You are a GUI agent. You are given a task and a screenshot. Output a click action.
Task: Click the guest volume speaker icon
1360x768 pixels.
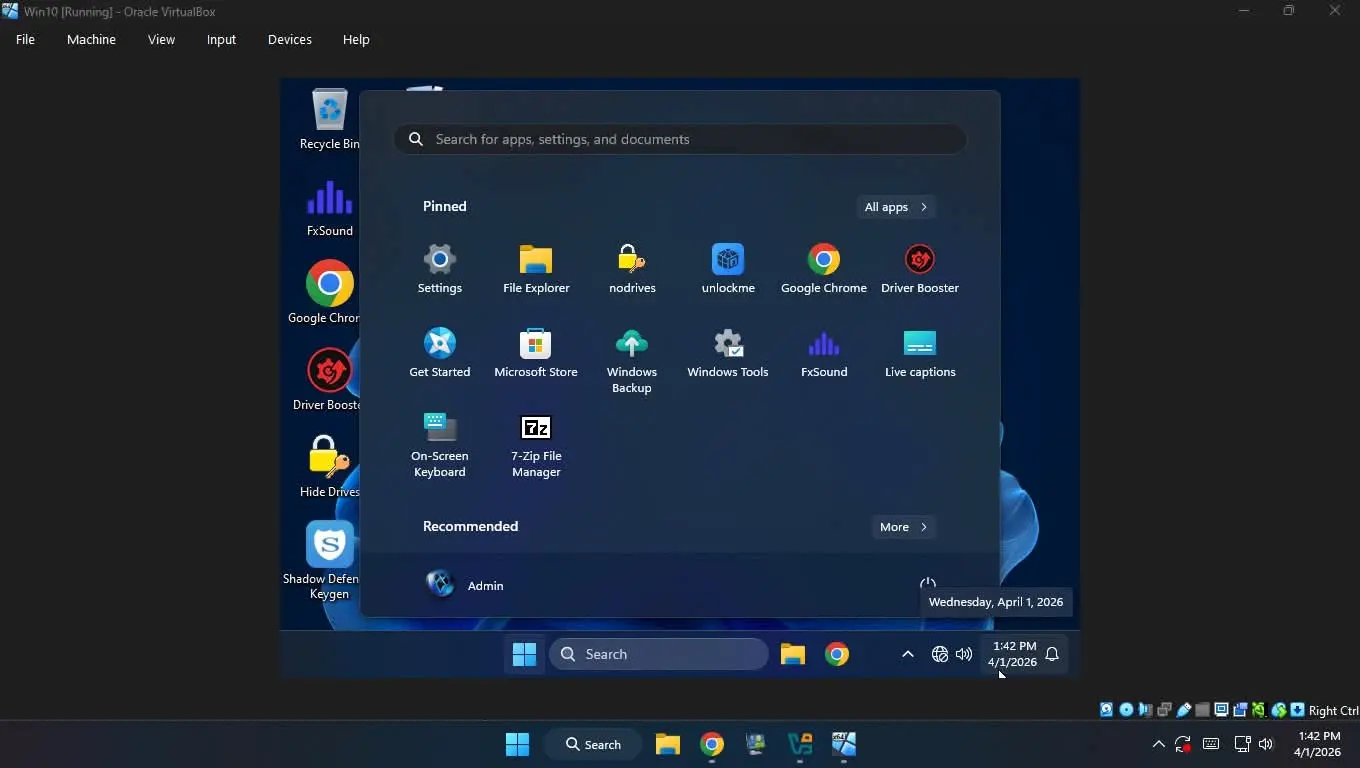tap(964, 654)
